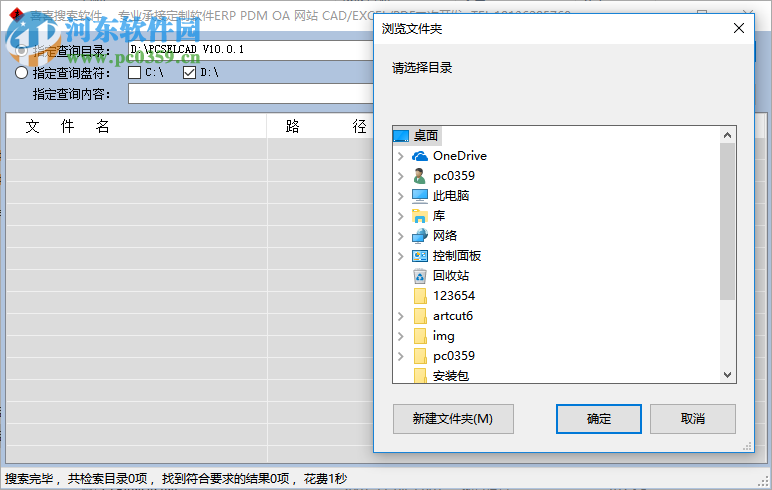Click the 此电脑 computer icon
The image size is (772, 490).
coord(419,196)
